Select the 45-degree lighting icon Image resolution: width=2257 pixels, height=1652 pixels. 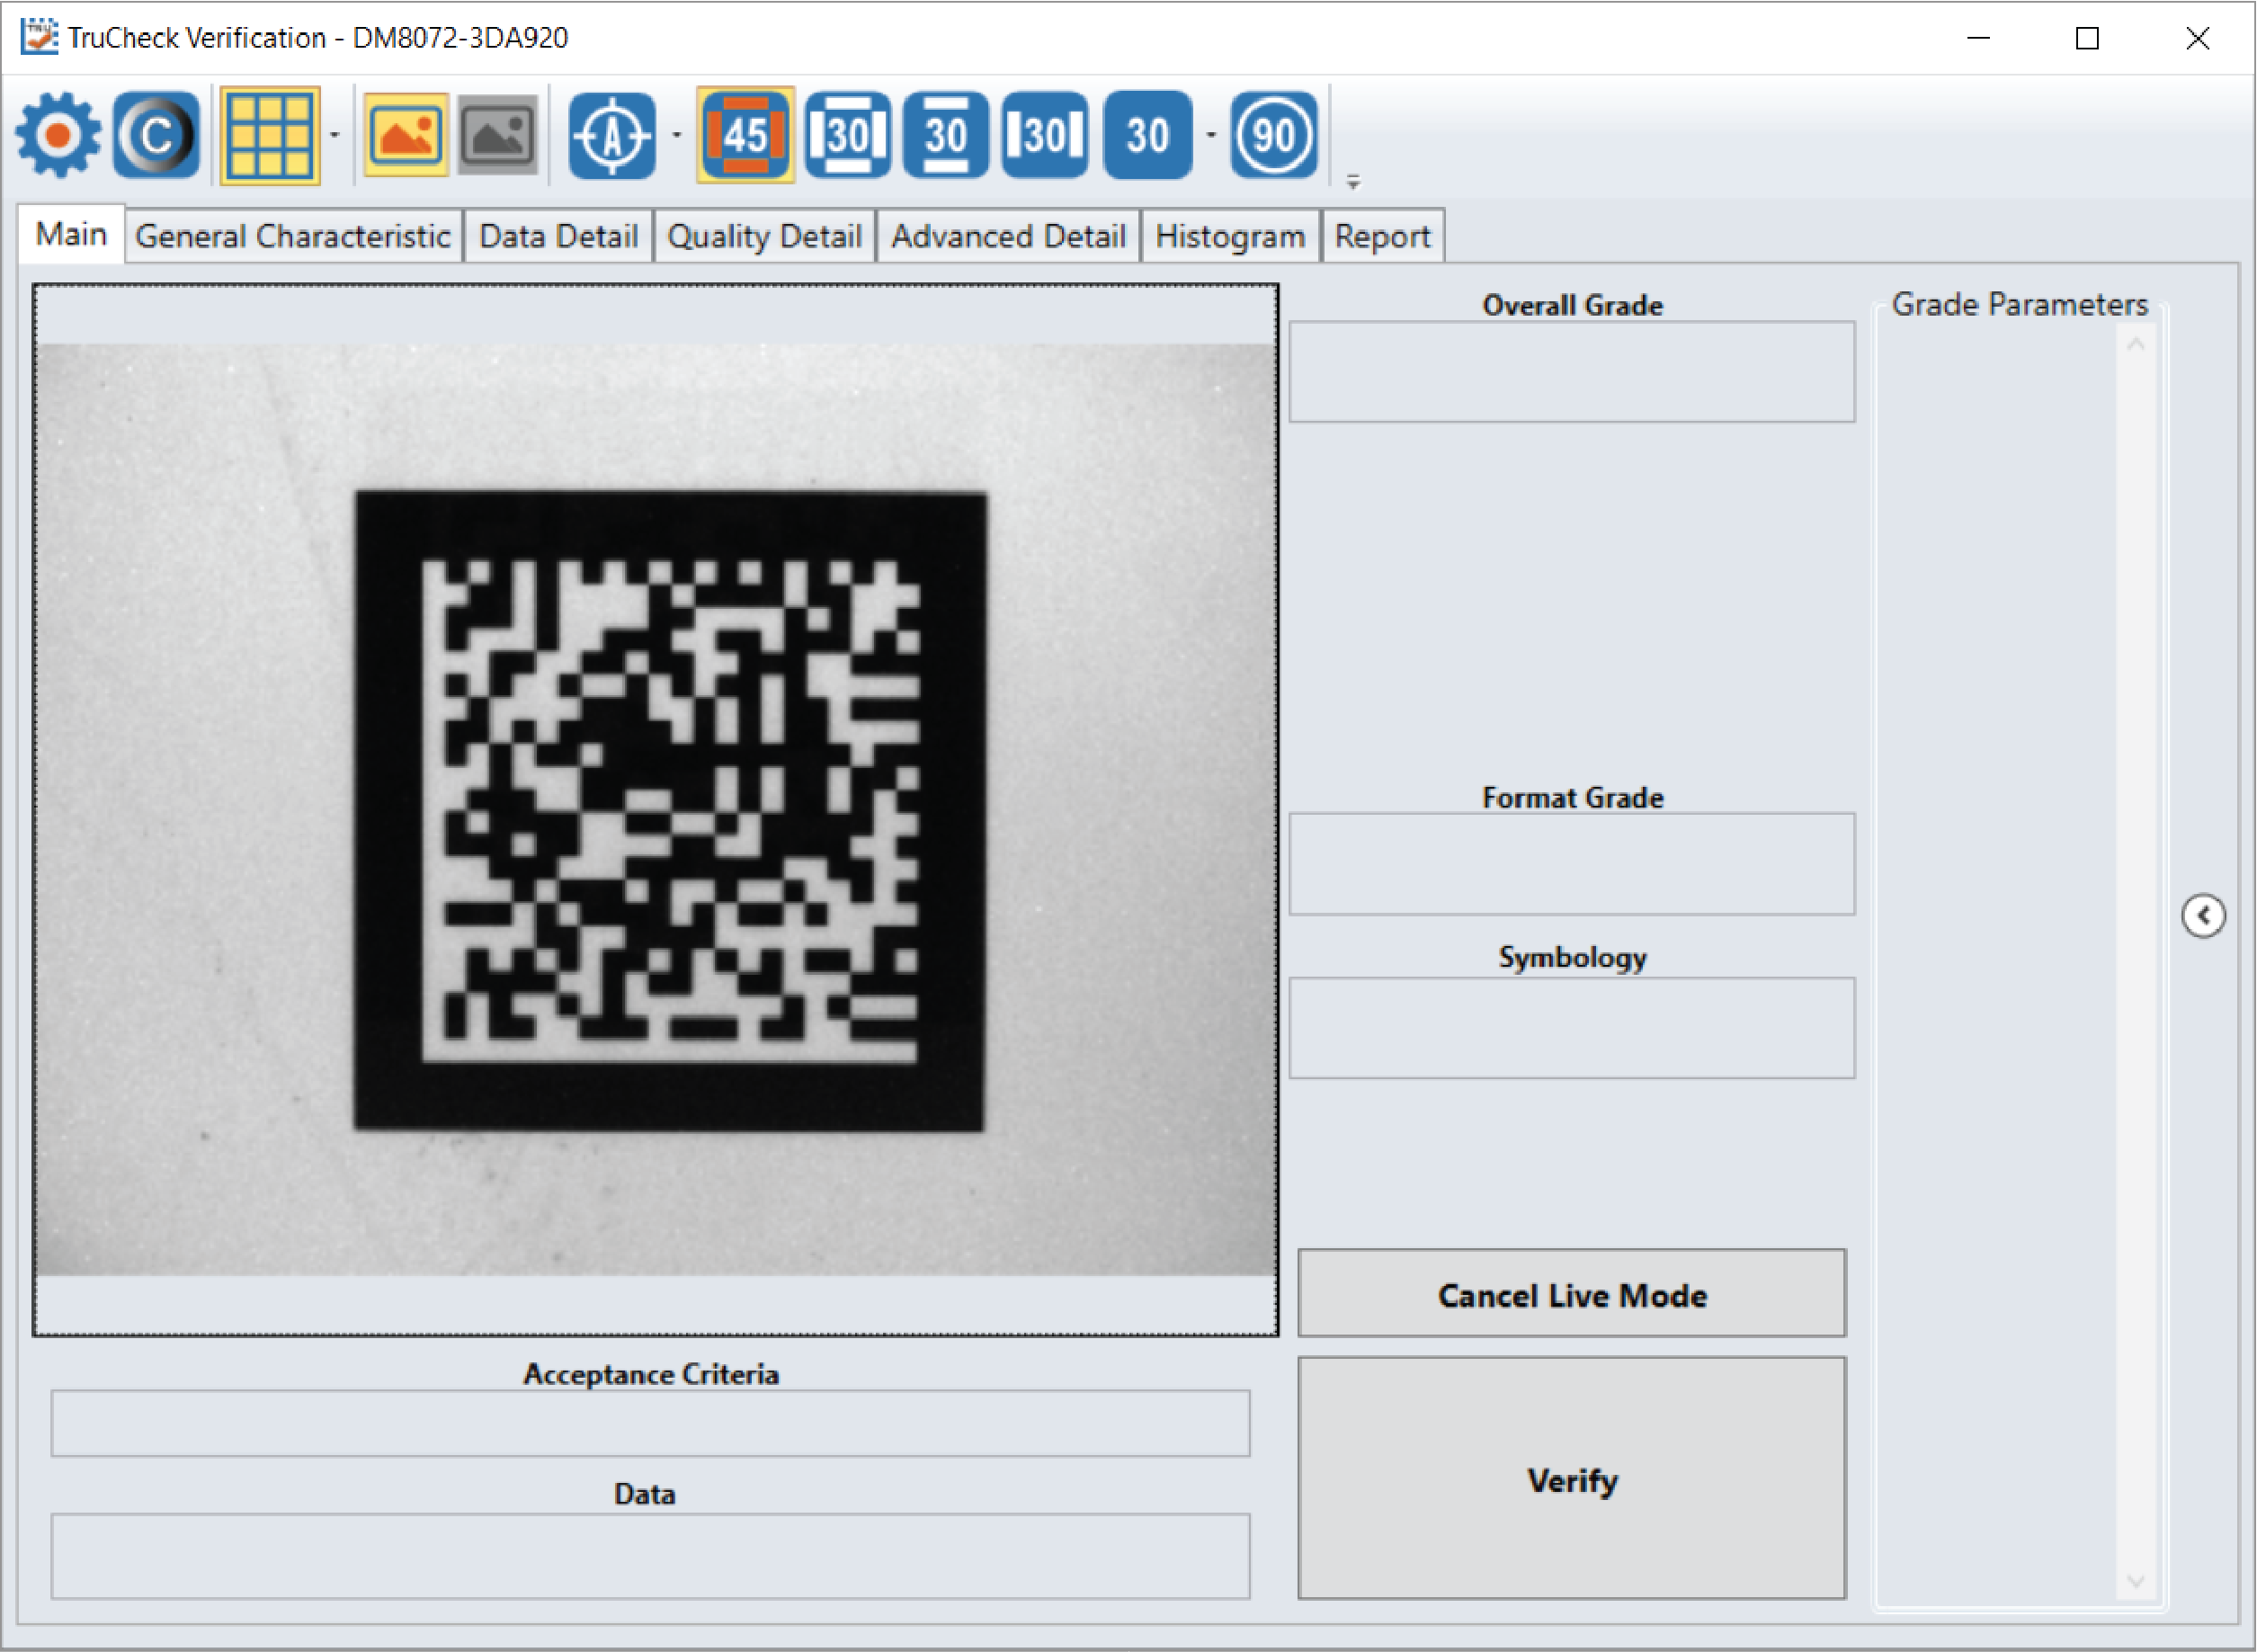[x=745, y=135]
